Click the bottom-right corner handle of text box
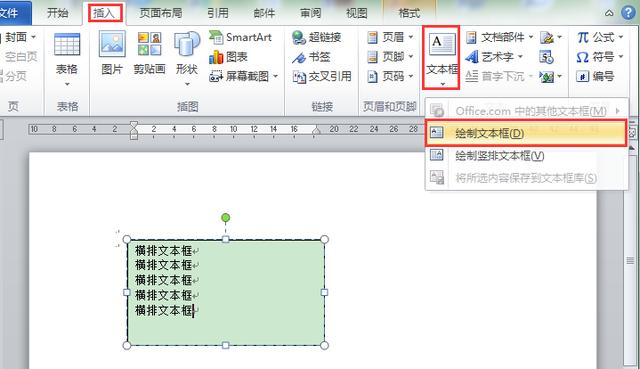 pos(324,345)
